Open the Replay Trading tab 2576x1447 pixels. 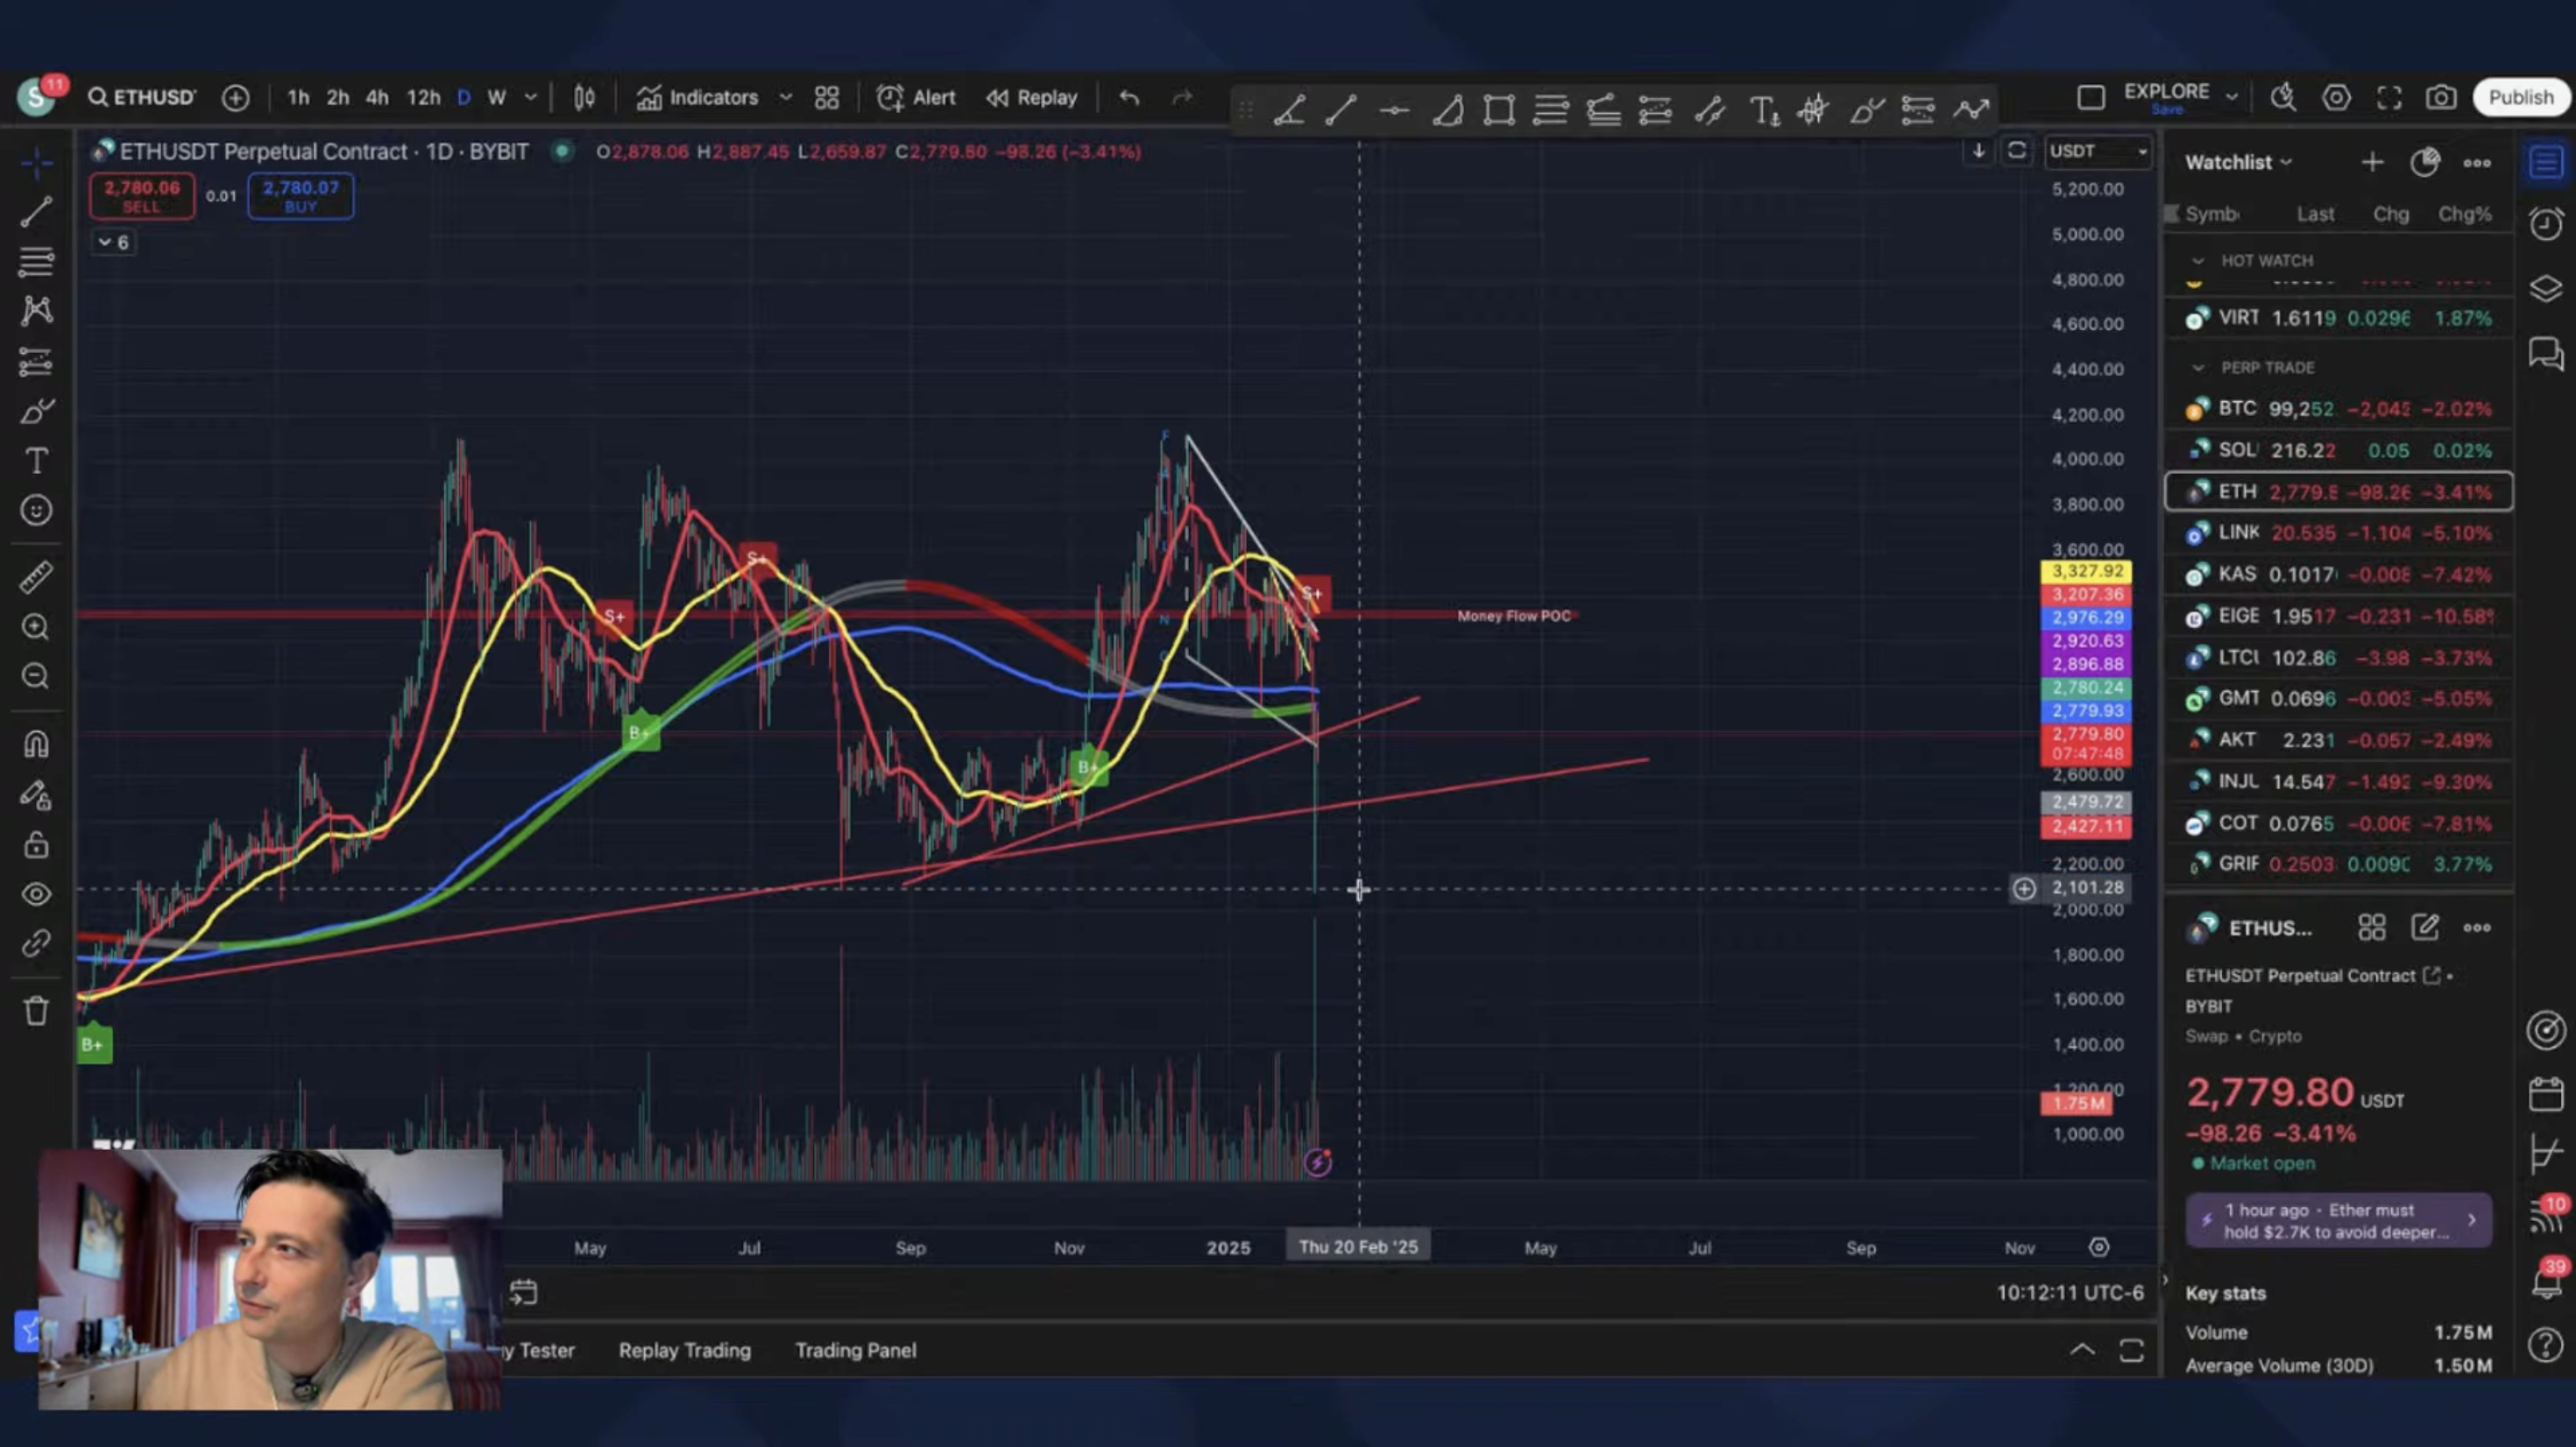pyautogui.click(x=684, y=1350)
